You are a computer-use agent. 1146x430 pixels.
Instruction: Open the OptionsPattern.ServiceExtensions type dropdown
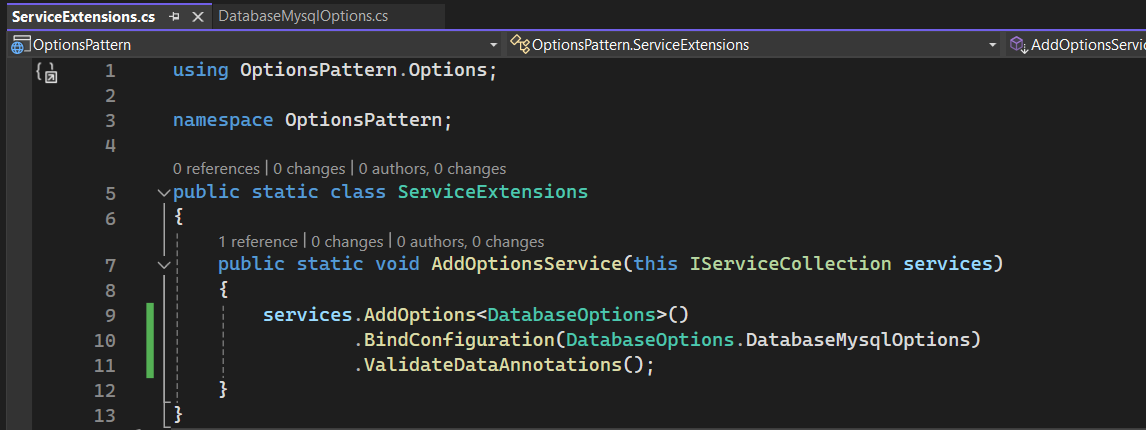point(992,45)
